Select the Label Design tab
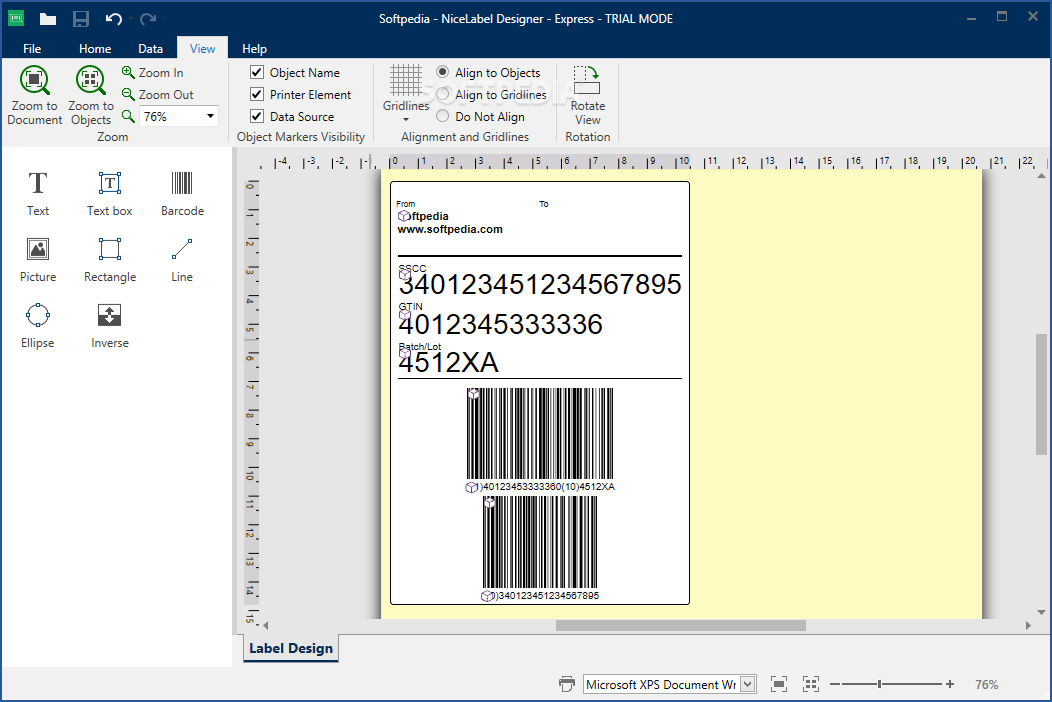1052x702 pixels. 291,648
